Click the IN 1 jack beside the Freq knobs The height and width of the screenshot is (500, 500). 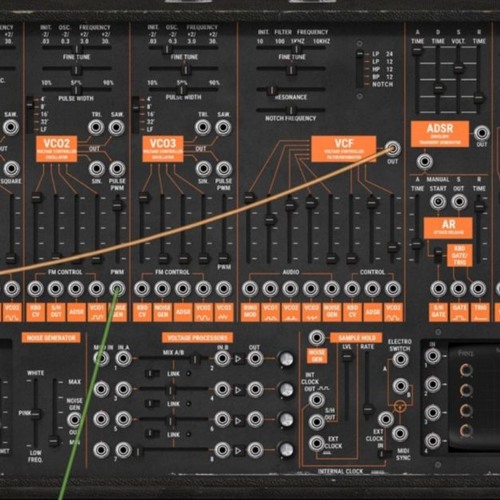[x=433, y=356]
